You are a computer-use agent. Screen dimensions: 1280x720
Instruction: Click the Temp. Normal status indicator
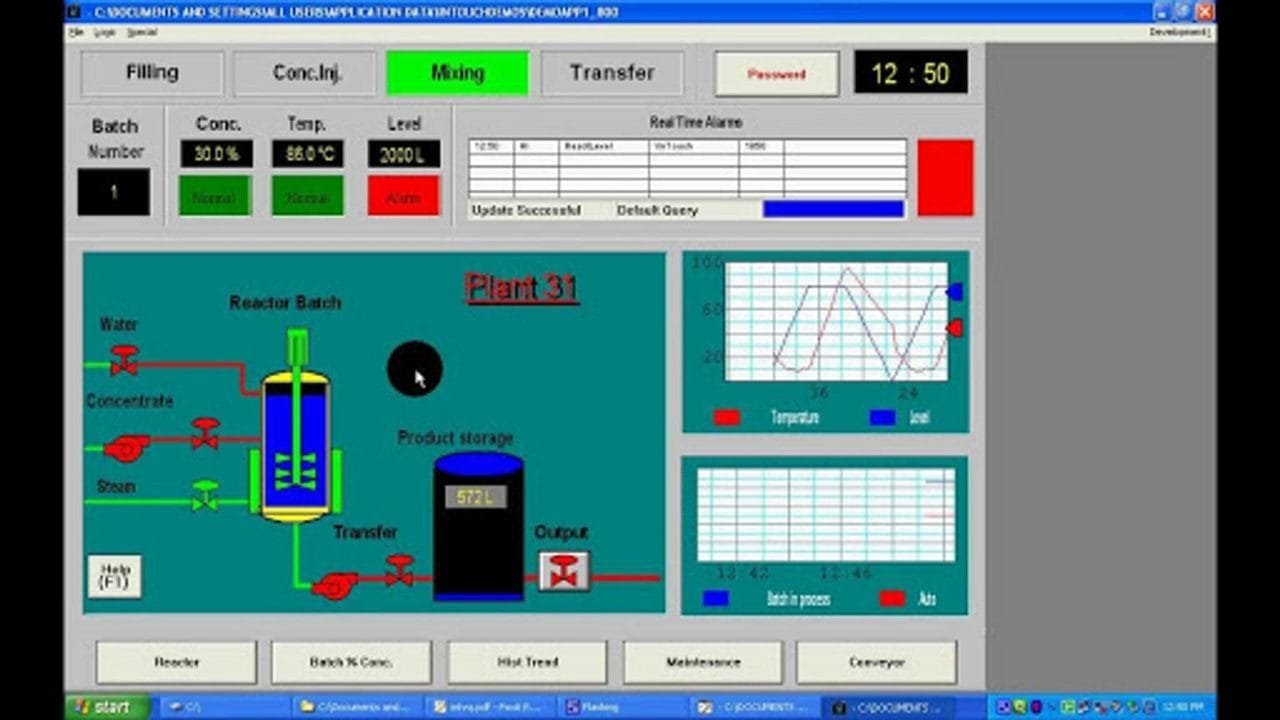click(x=307, y=196)
